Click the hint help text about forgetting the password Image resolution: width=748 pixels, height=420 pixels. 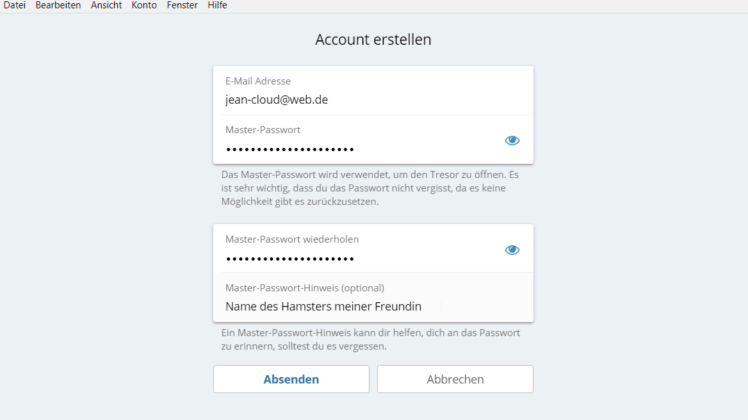tap(371, 339)
